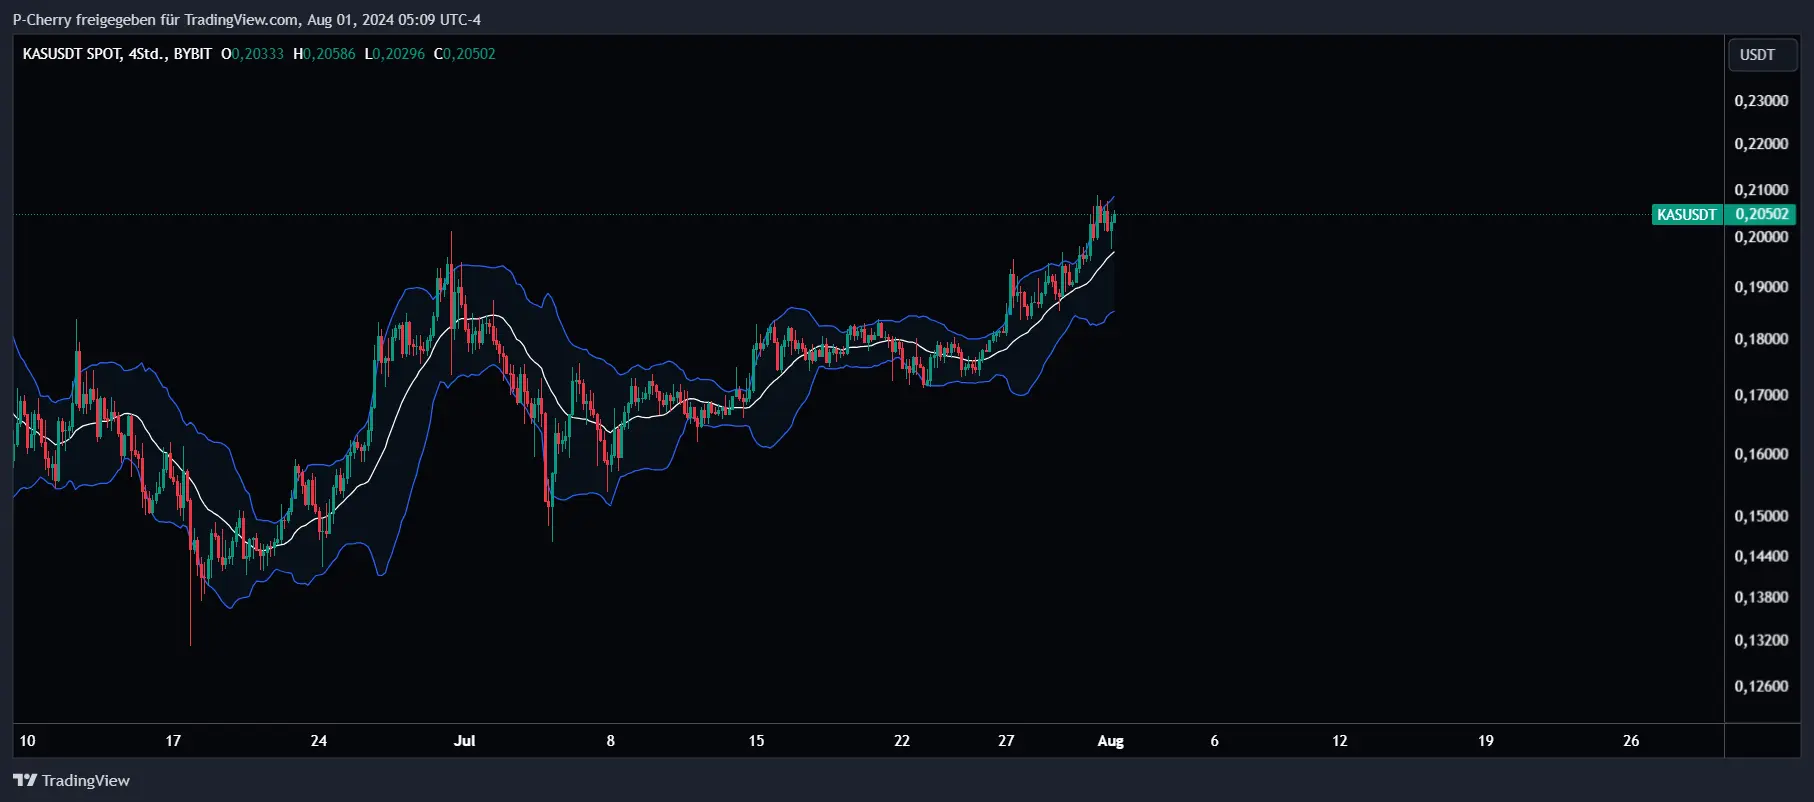Click the close value C0,20502
Image resolution: width=1814 pixels, height=802 pixels.
click(x=464, y=54)
